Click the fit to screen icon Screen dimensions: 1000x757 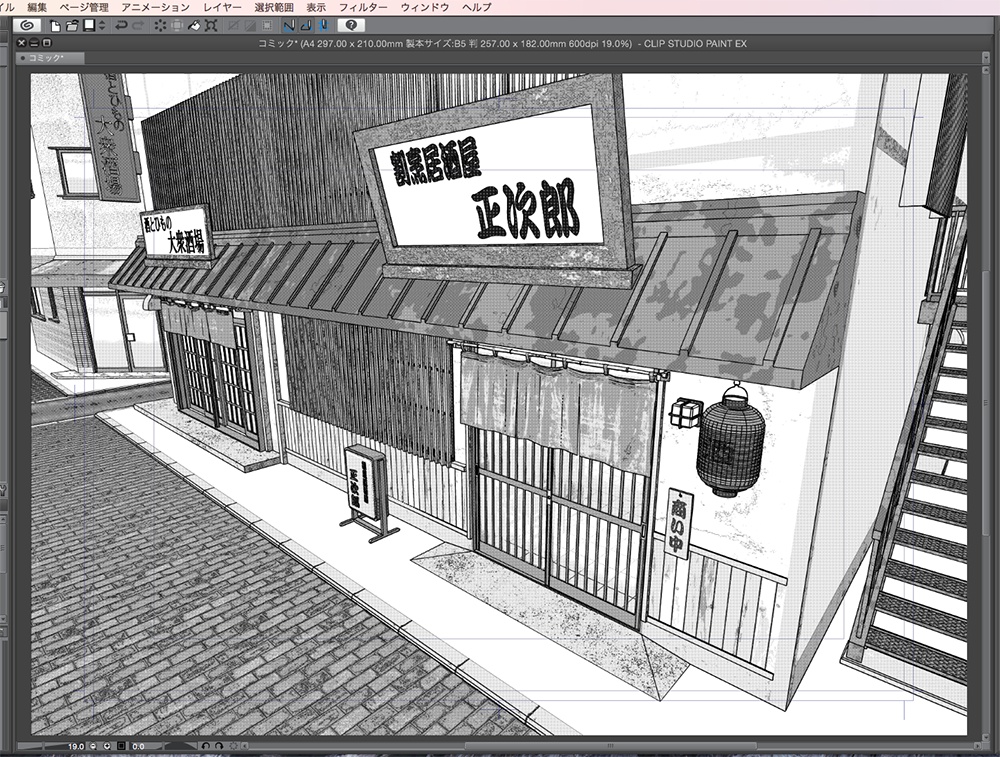point(121,746)
